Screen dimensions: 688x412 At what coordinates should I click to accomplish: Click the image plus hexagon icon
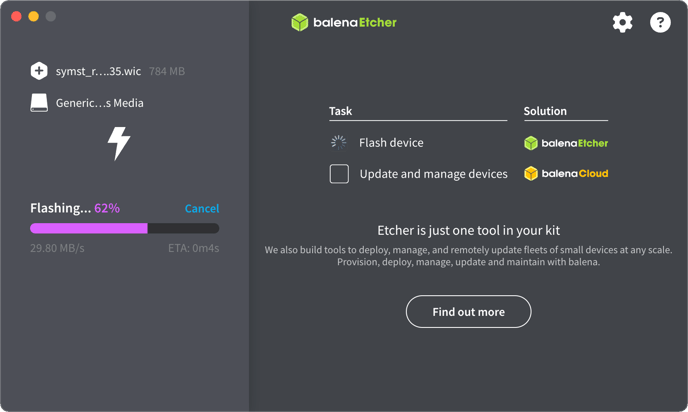tap(39, 71)
